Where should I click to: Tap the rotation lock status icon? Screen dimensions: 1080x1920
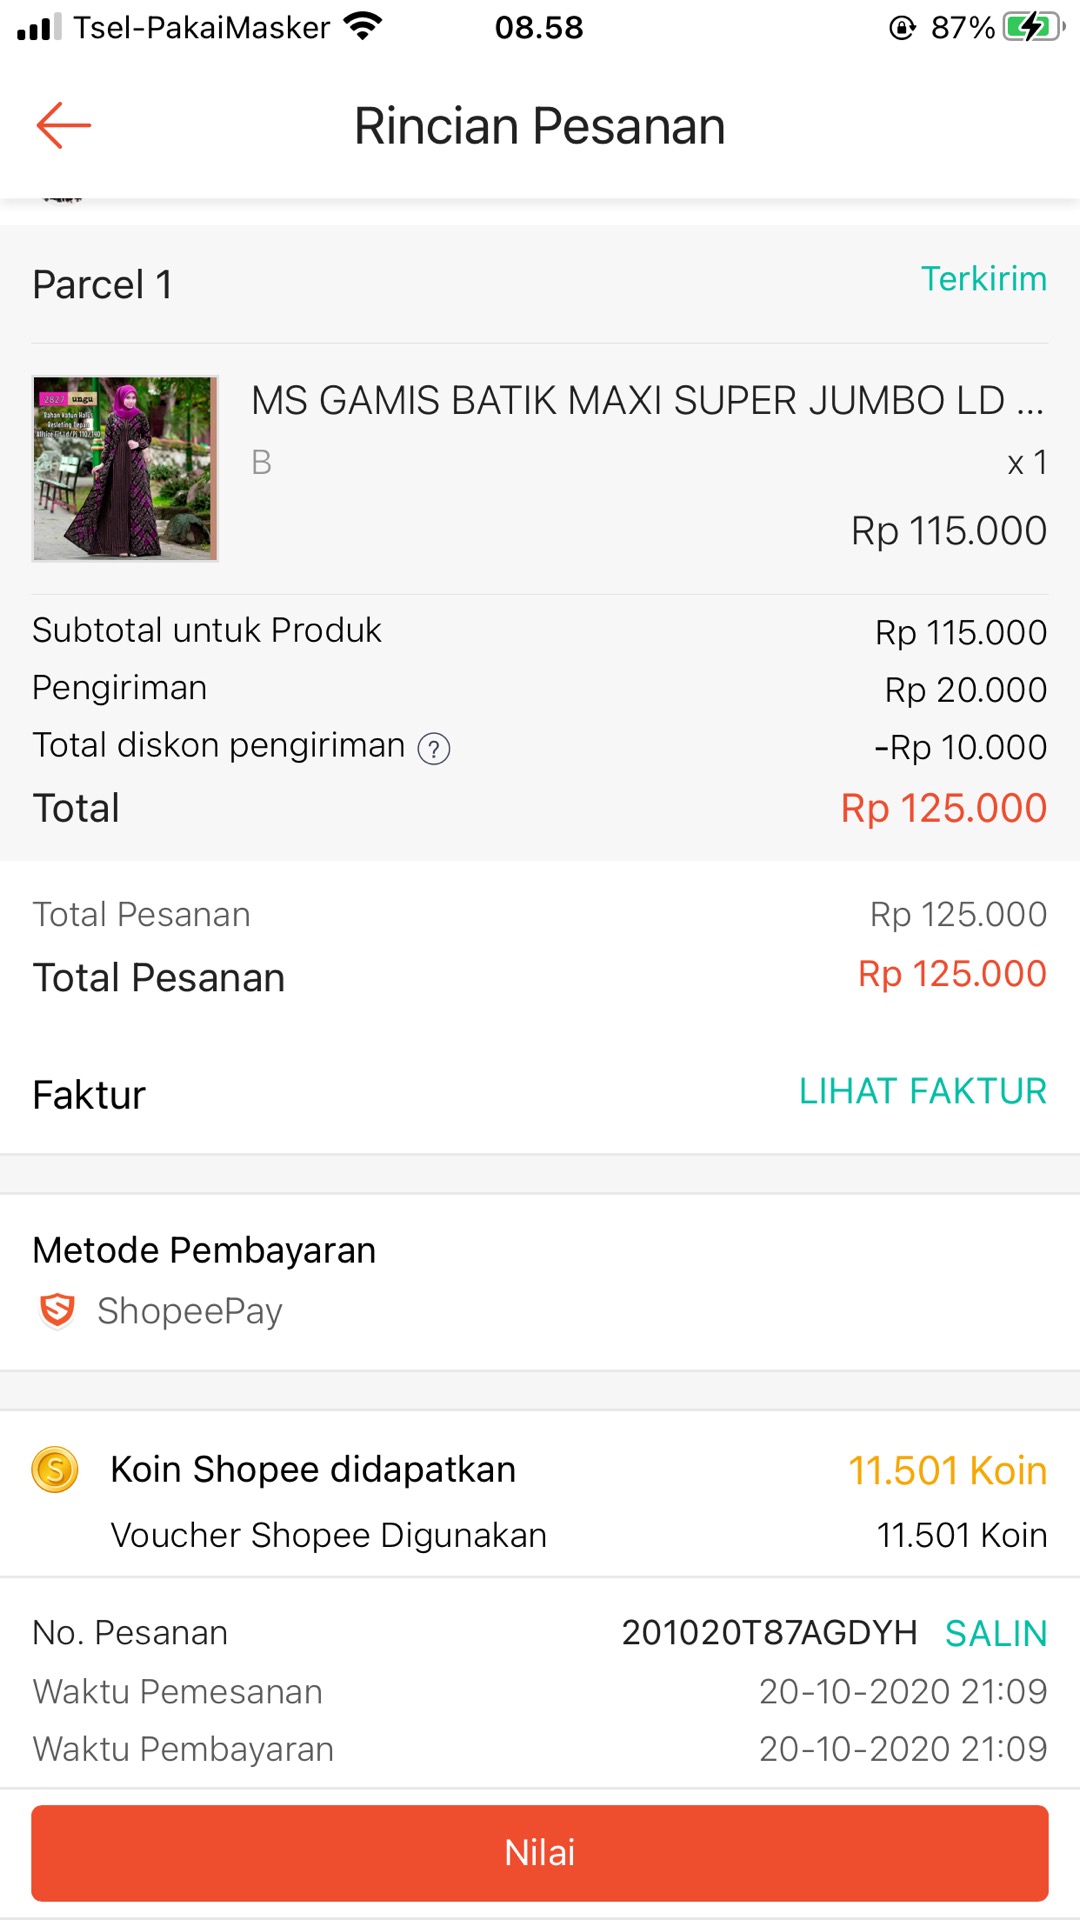pyautogui.click(x=902, y=27)
